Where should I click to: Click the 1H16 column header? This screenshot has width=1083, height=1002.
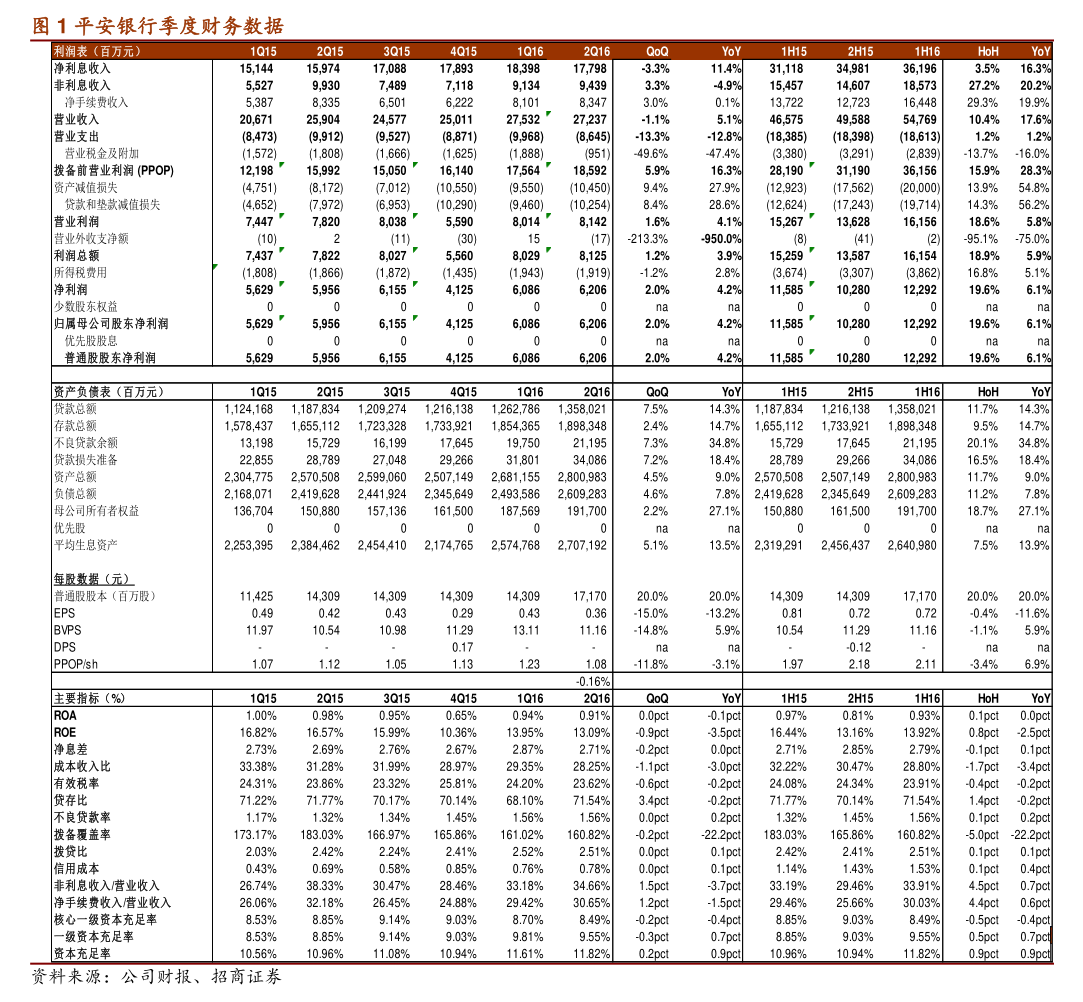[x=927, y=51]
